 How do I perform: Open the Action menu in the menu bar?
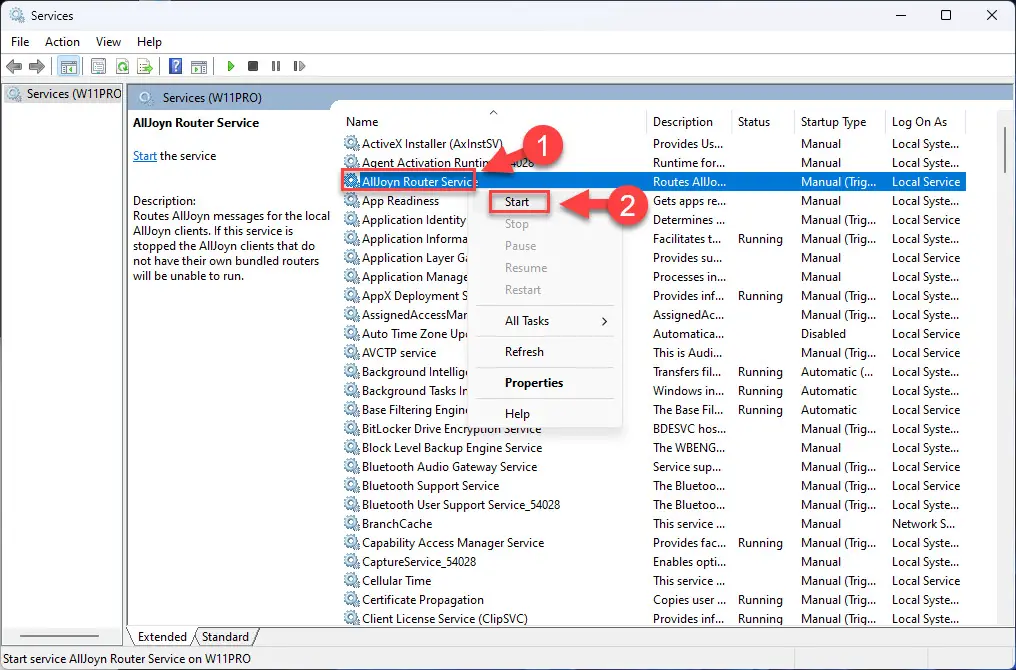click(x=62, y=42)
